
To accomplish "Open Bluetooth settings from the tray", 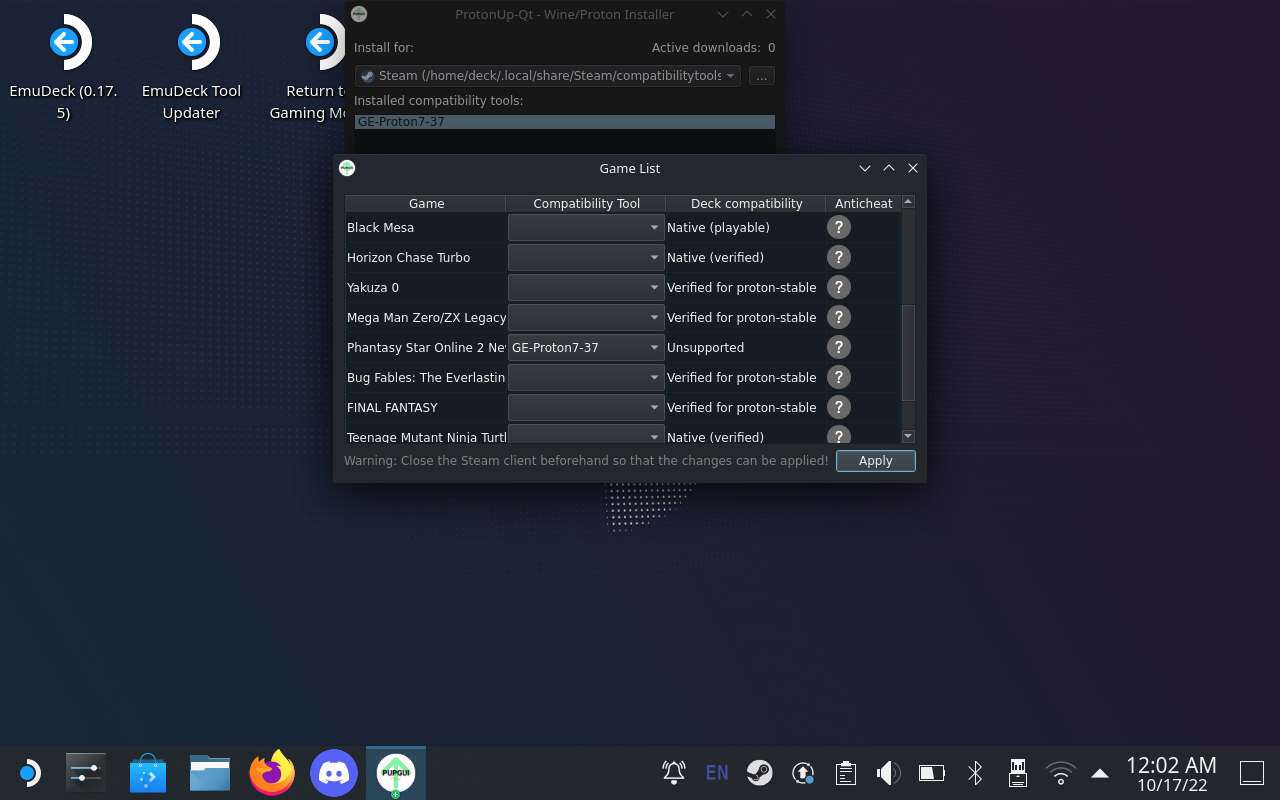I will 976,772.
